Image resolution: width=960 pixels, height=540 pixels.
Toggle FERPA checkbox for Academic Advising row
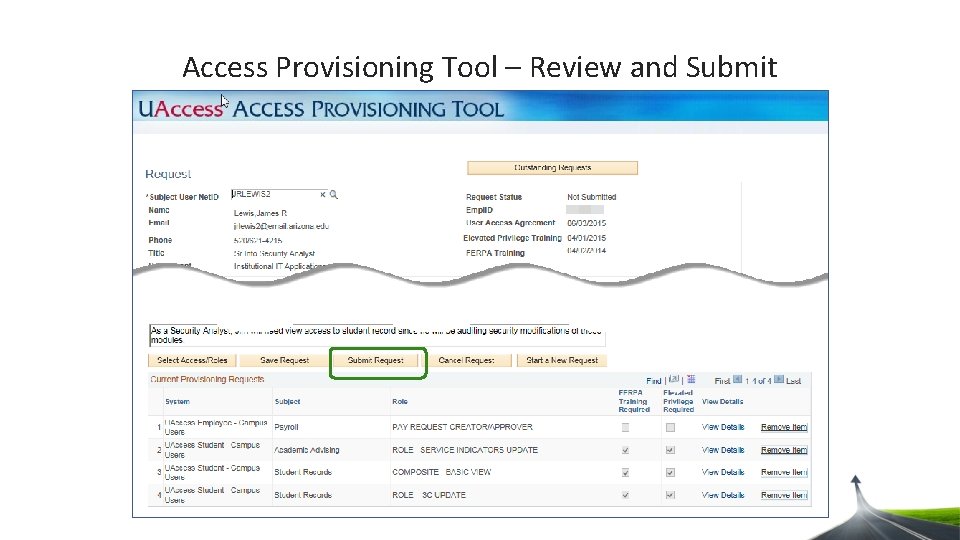tap(625, 450)
